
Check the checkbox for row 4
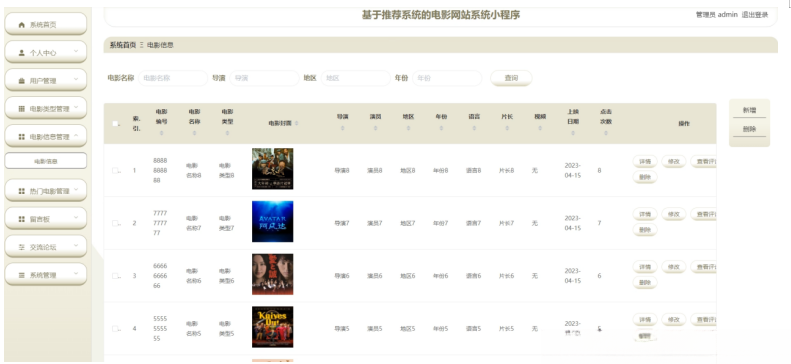coord(115,329)
